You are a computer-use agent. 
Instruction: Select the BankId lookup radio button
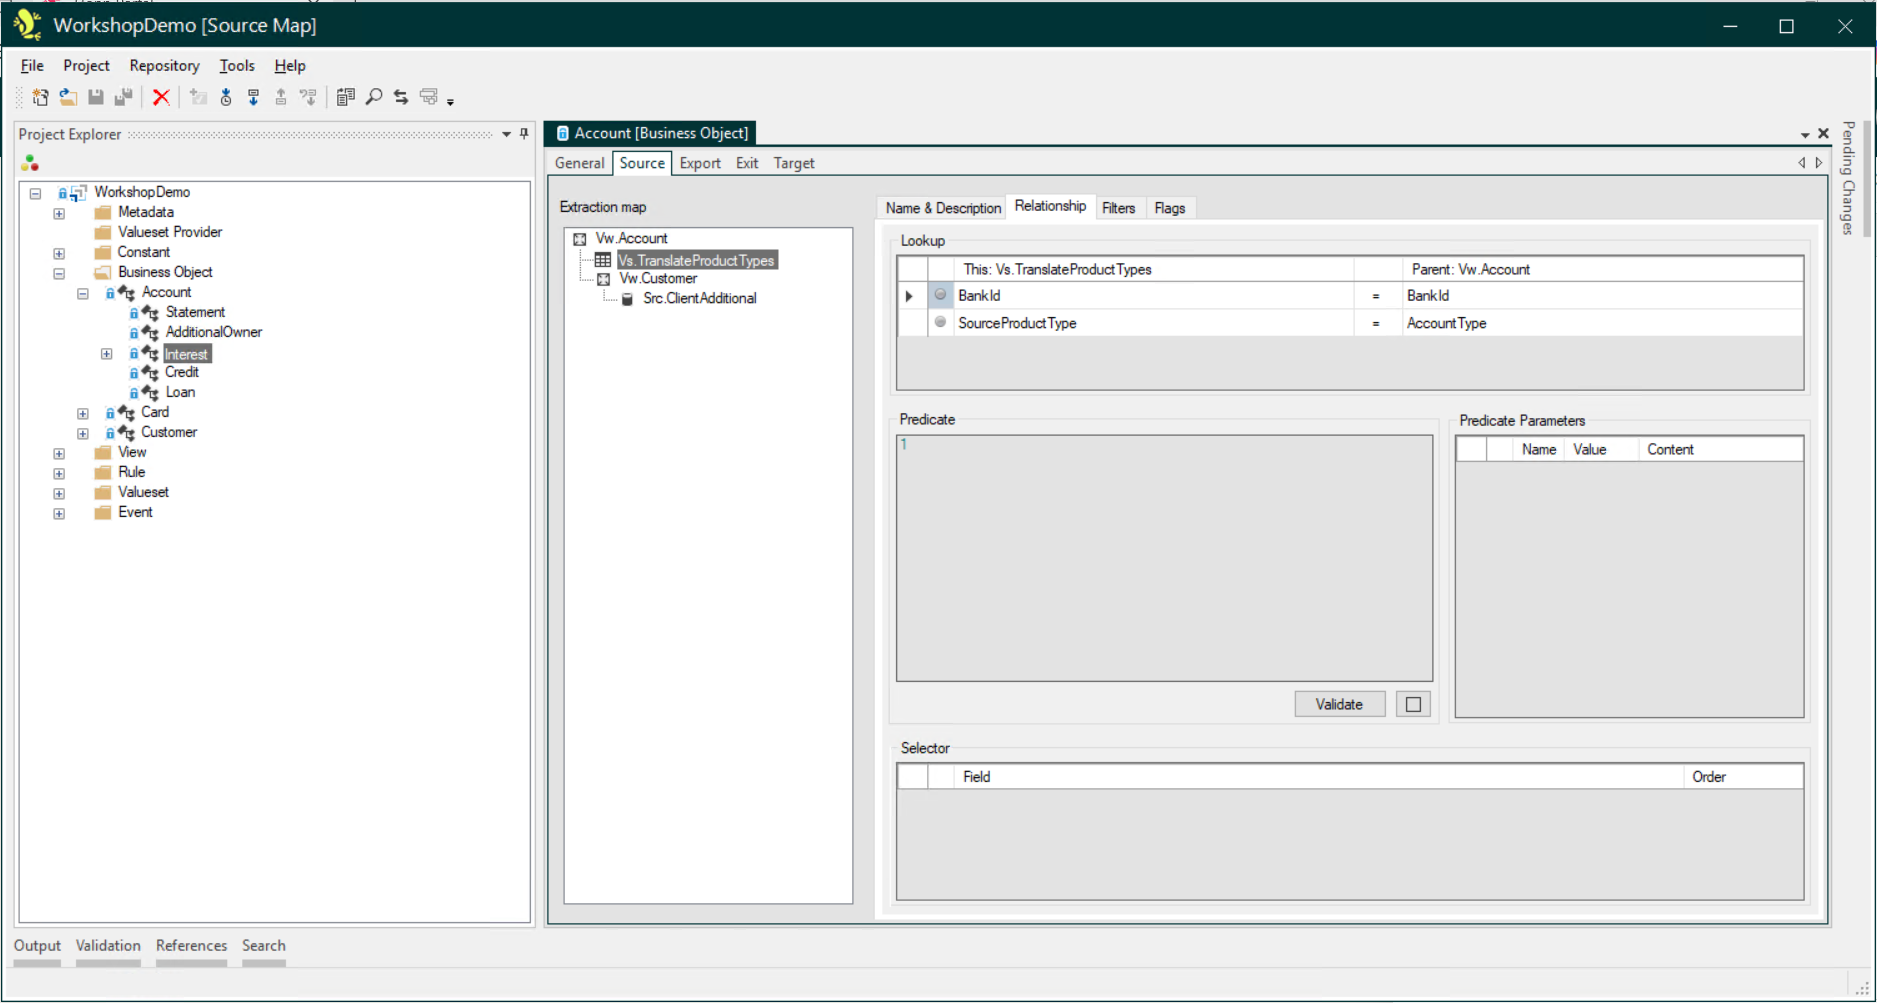939,295
